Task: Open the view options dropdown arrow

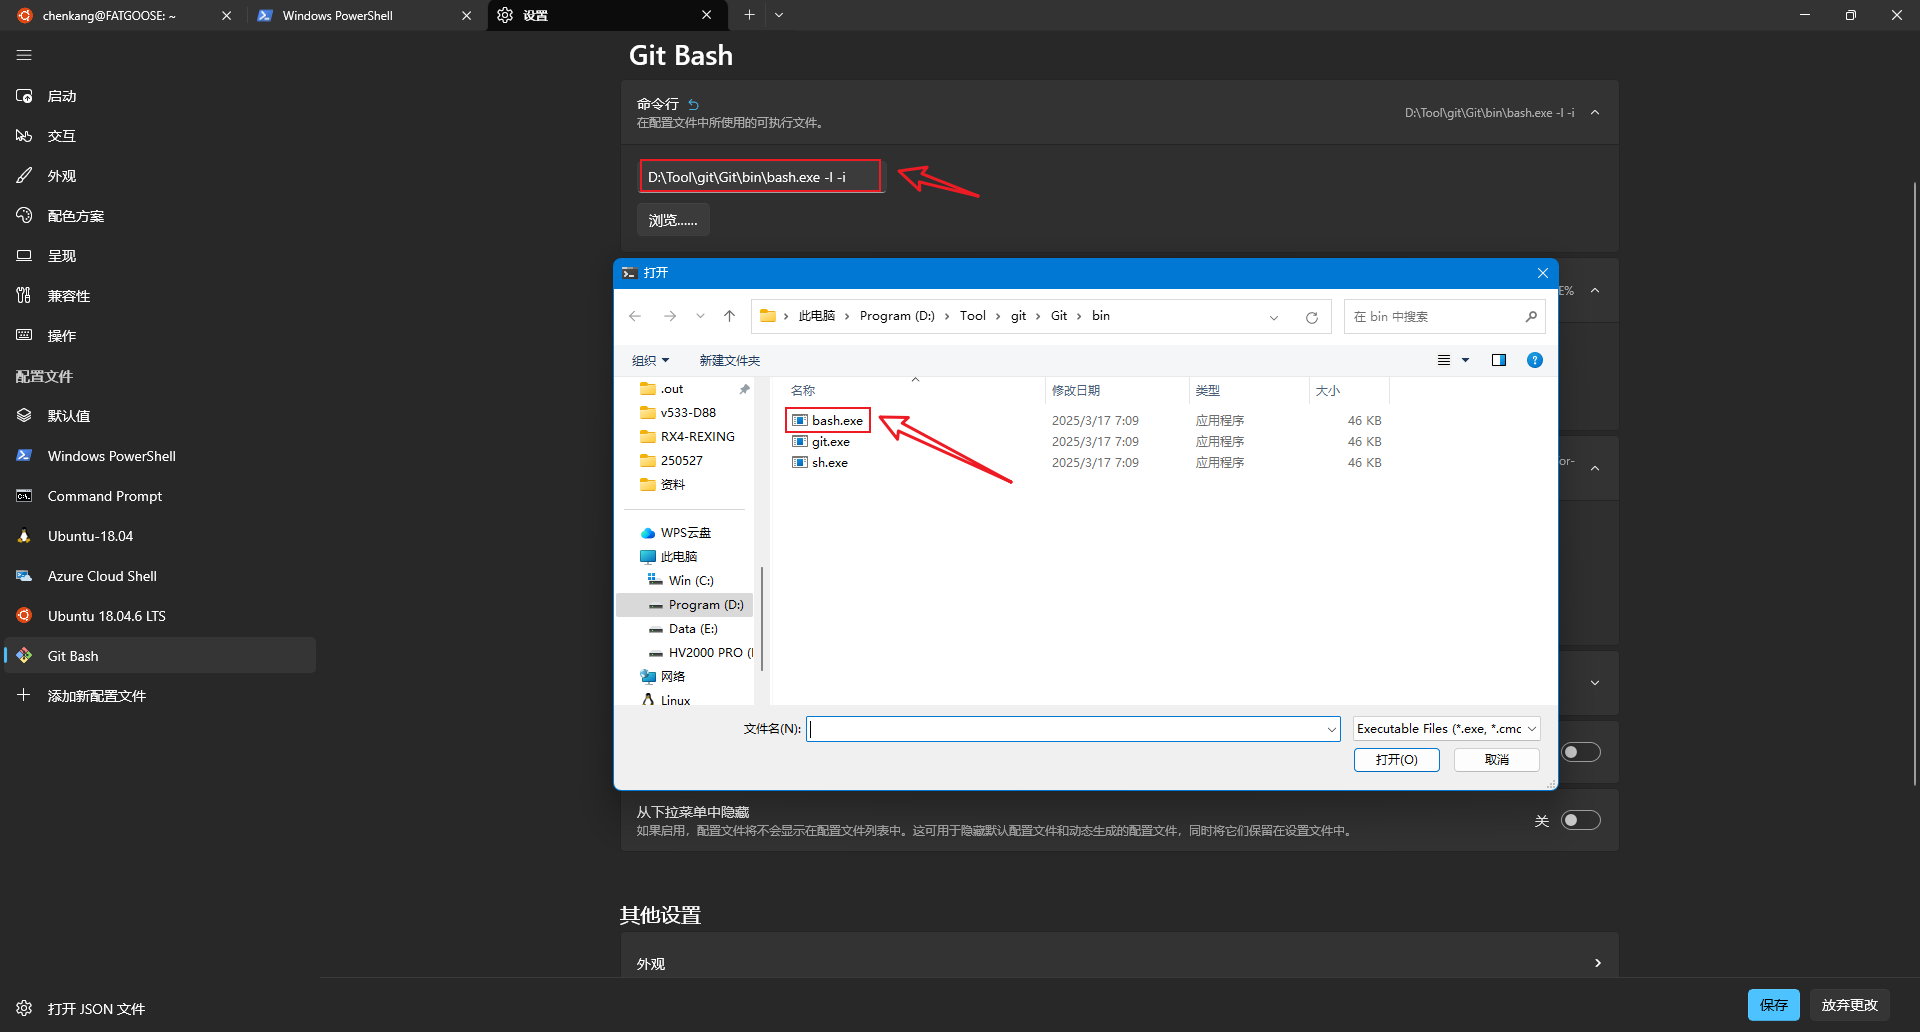Action: [1466, 360]
